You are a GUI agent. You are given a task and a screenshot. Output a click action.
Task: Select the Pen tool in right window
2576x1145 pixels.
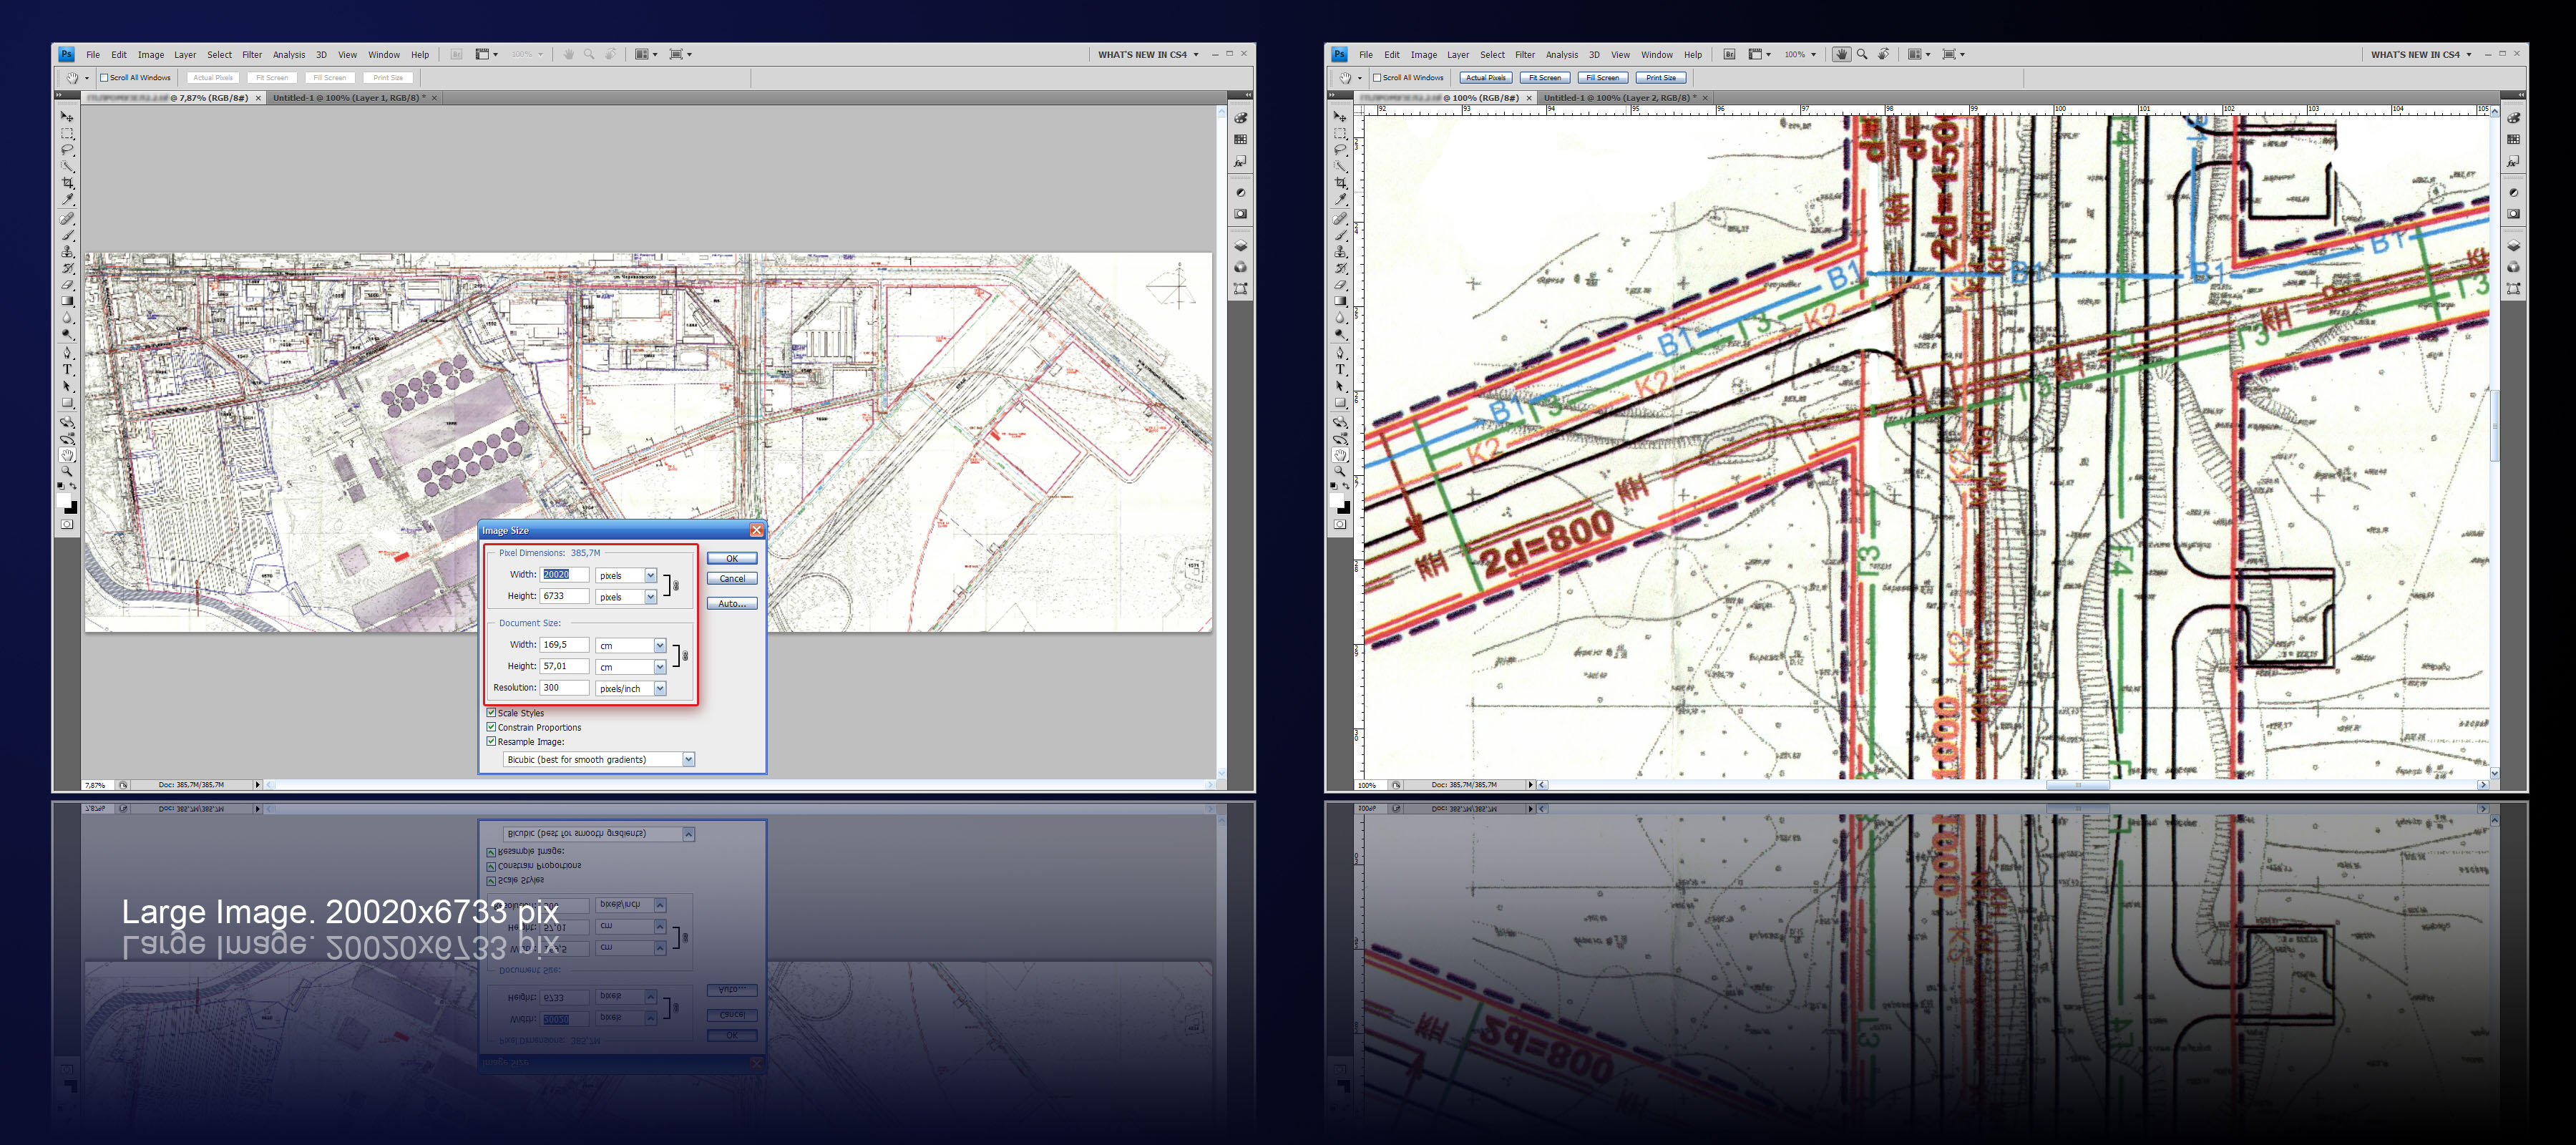pyautogui.click(x=1340, y=352)
